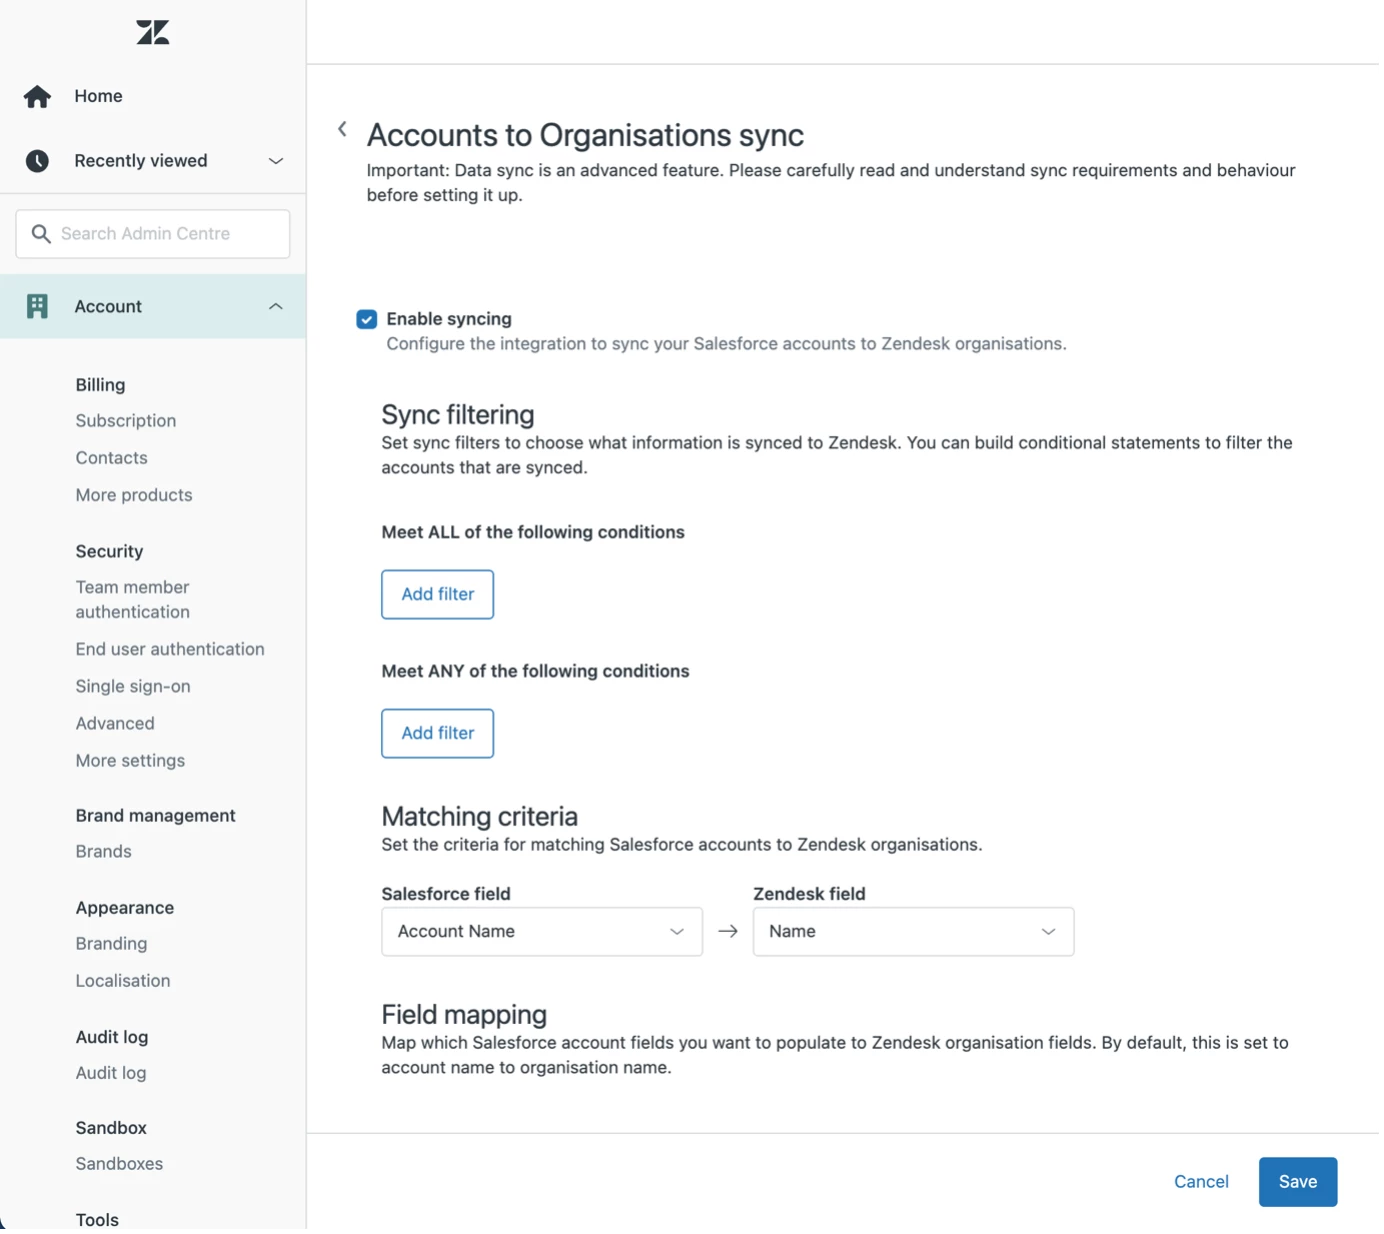The width and height of the screenshot is (1384, 1234).
Task: Click the Account building icon
Action: (37, 306)
